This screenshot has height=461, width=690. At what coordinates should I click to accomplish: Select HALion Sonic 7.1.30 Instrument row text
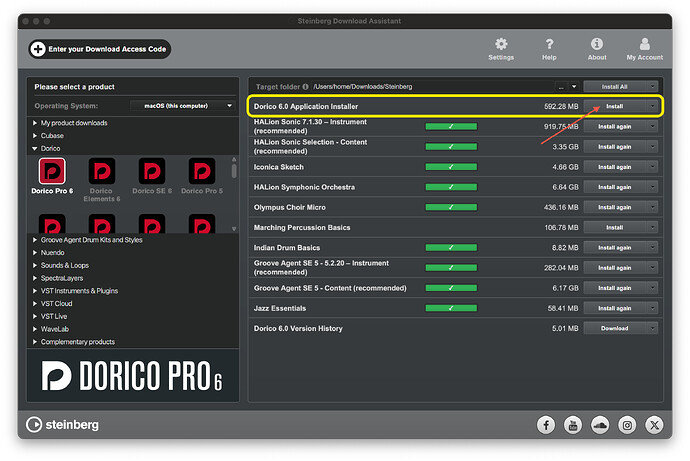pos(310,126)
